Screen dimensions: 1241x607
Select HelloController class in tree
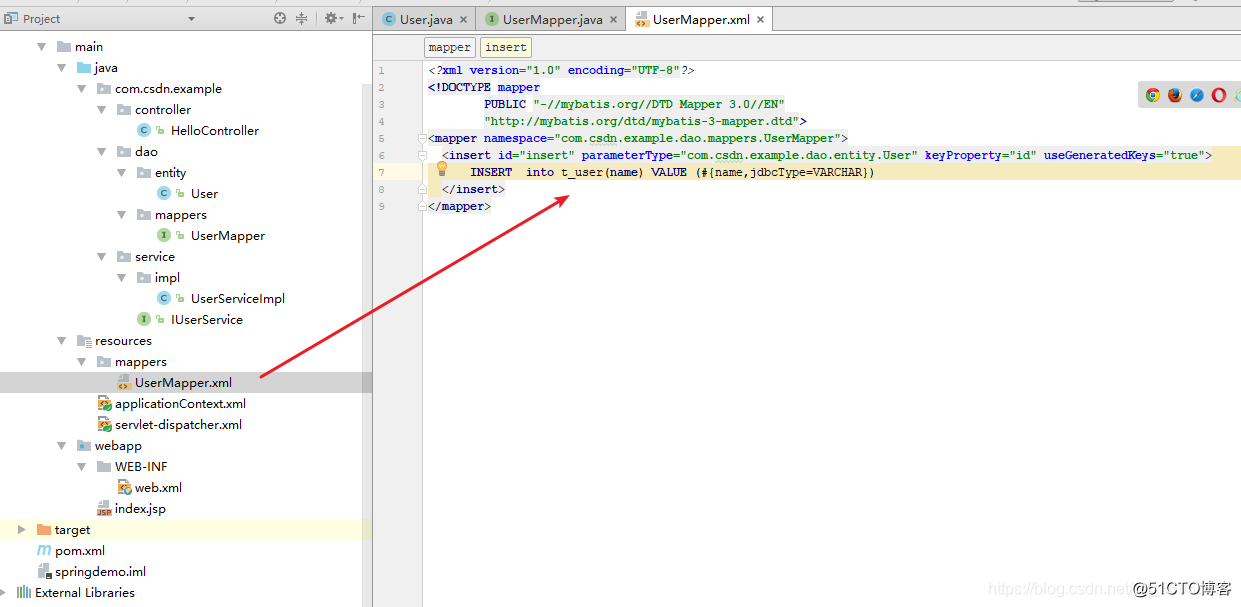(x=215, y=131)
